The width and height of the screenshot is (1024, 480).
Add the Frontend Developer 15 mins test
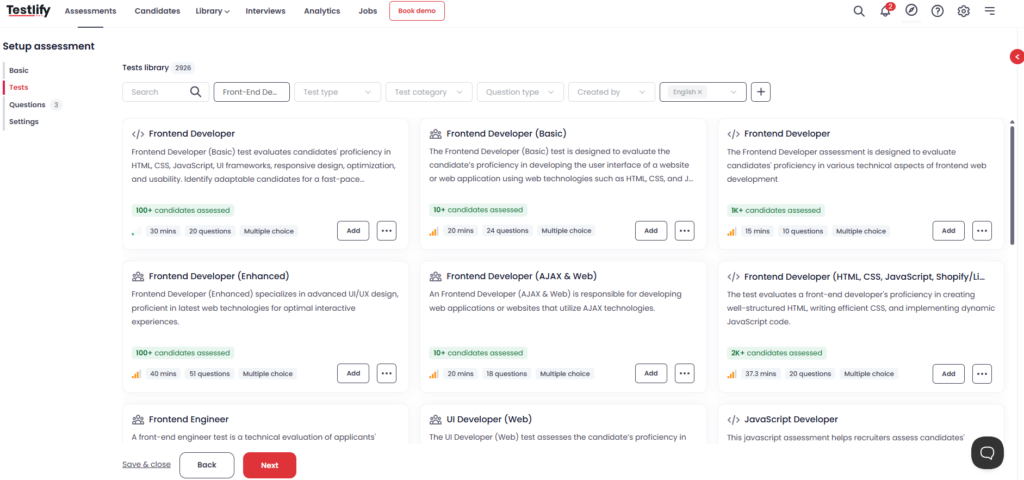pos(949,231)
